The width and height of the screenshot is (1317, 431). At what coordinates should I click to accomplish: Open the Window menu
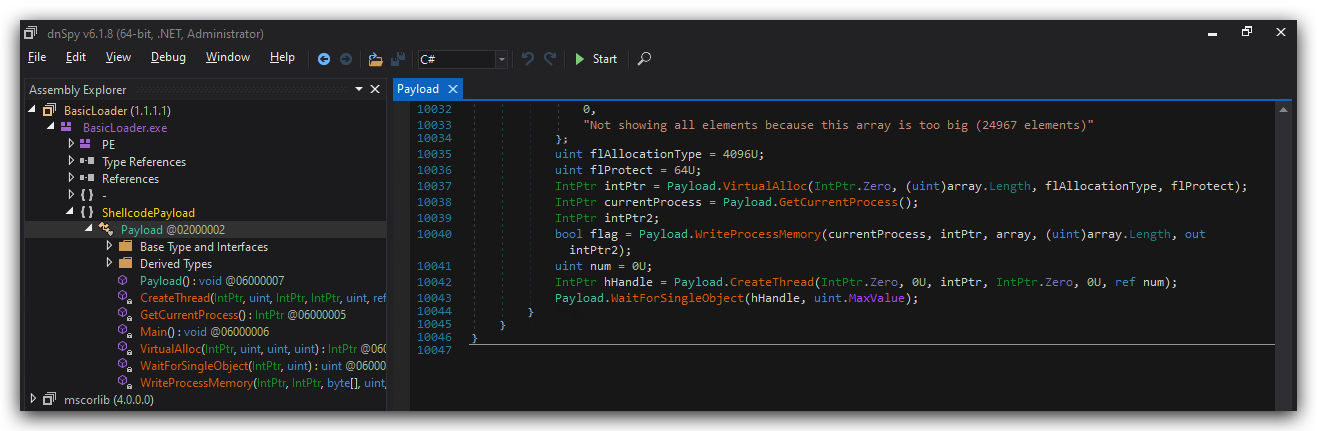point(228,57)
